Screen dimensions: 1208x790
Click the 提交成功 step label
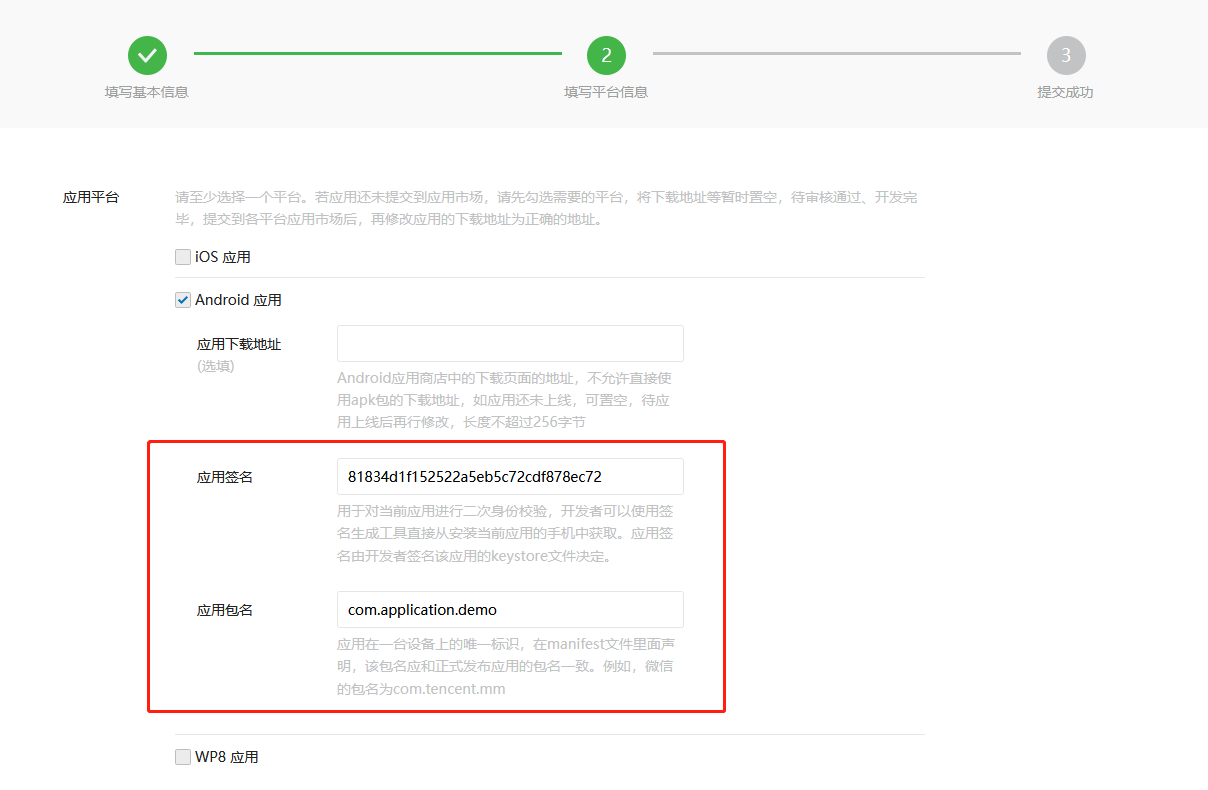1065,92
